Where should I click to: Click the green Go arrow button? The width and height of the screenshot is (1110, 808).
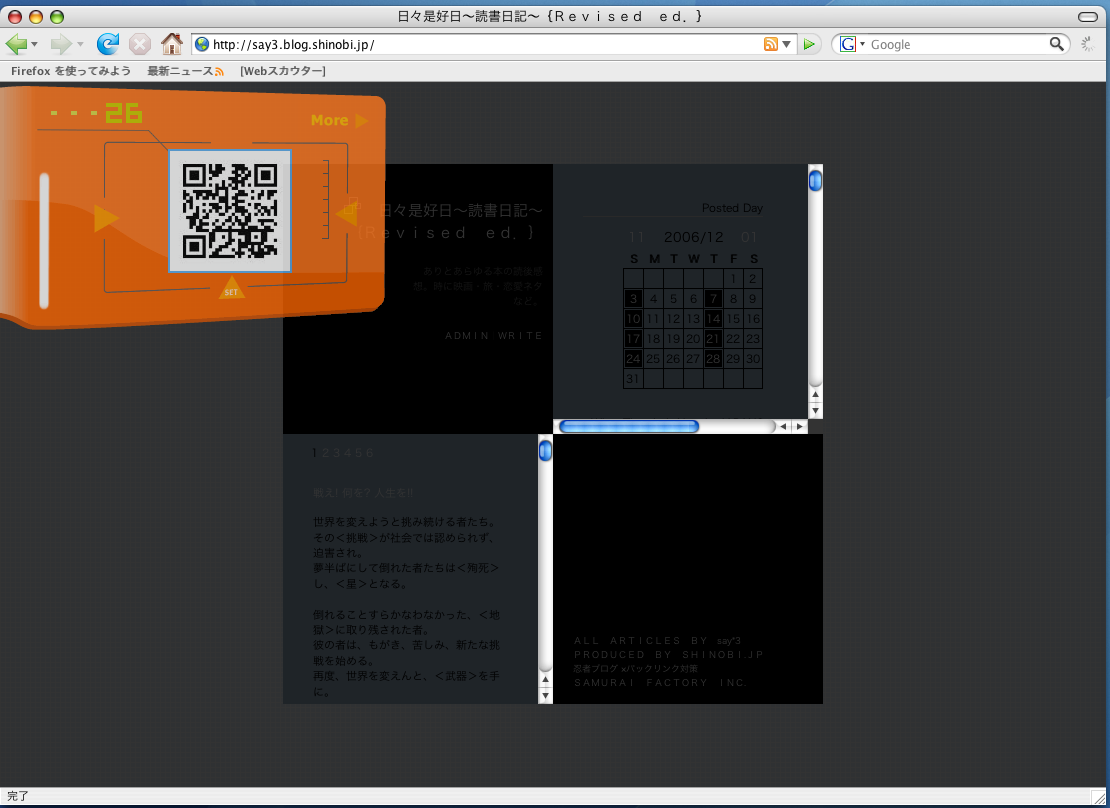[x=808, y=44]
